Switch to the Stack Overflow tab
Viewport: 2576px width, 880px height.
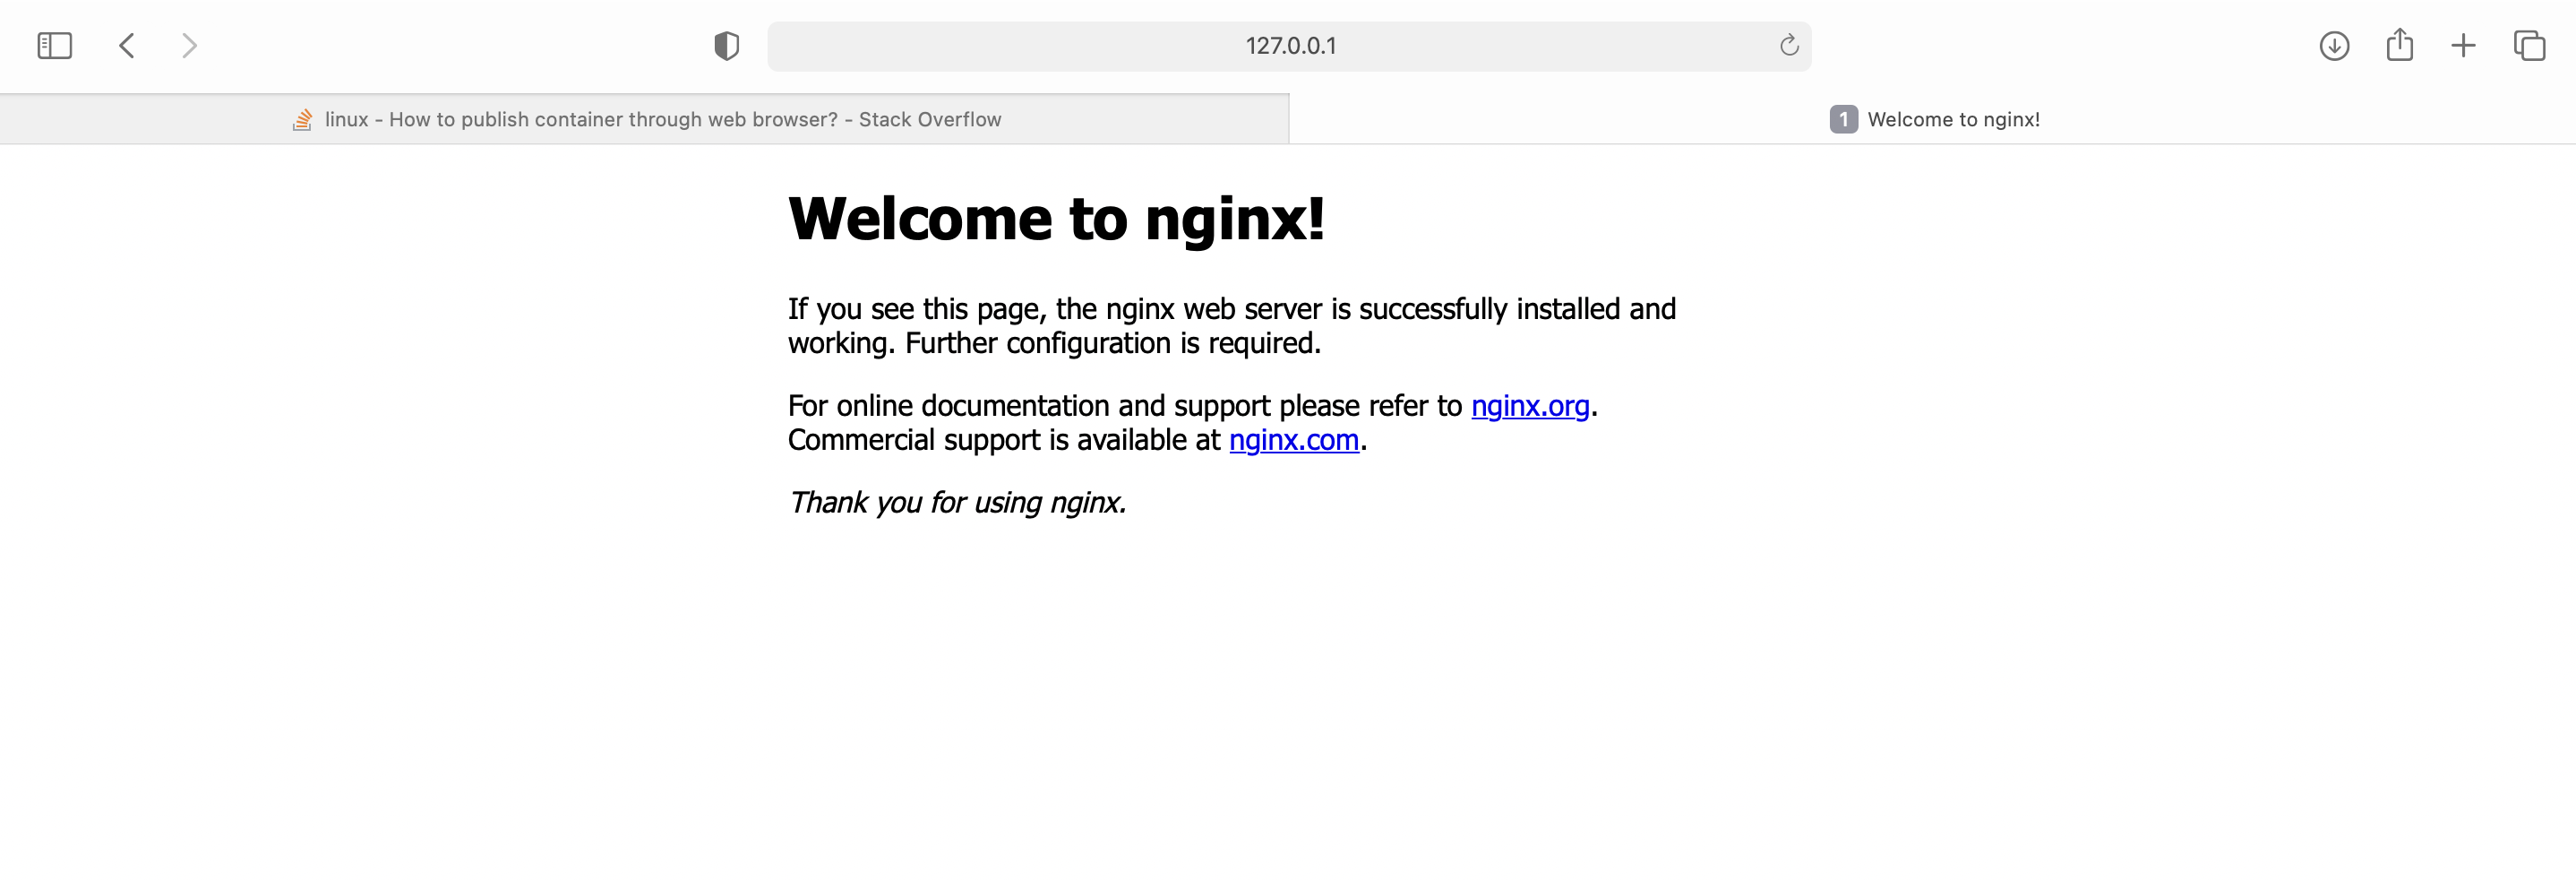click(x=645, y=119)
